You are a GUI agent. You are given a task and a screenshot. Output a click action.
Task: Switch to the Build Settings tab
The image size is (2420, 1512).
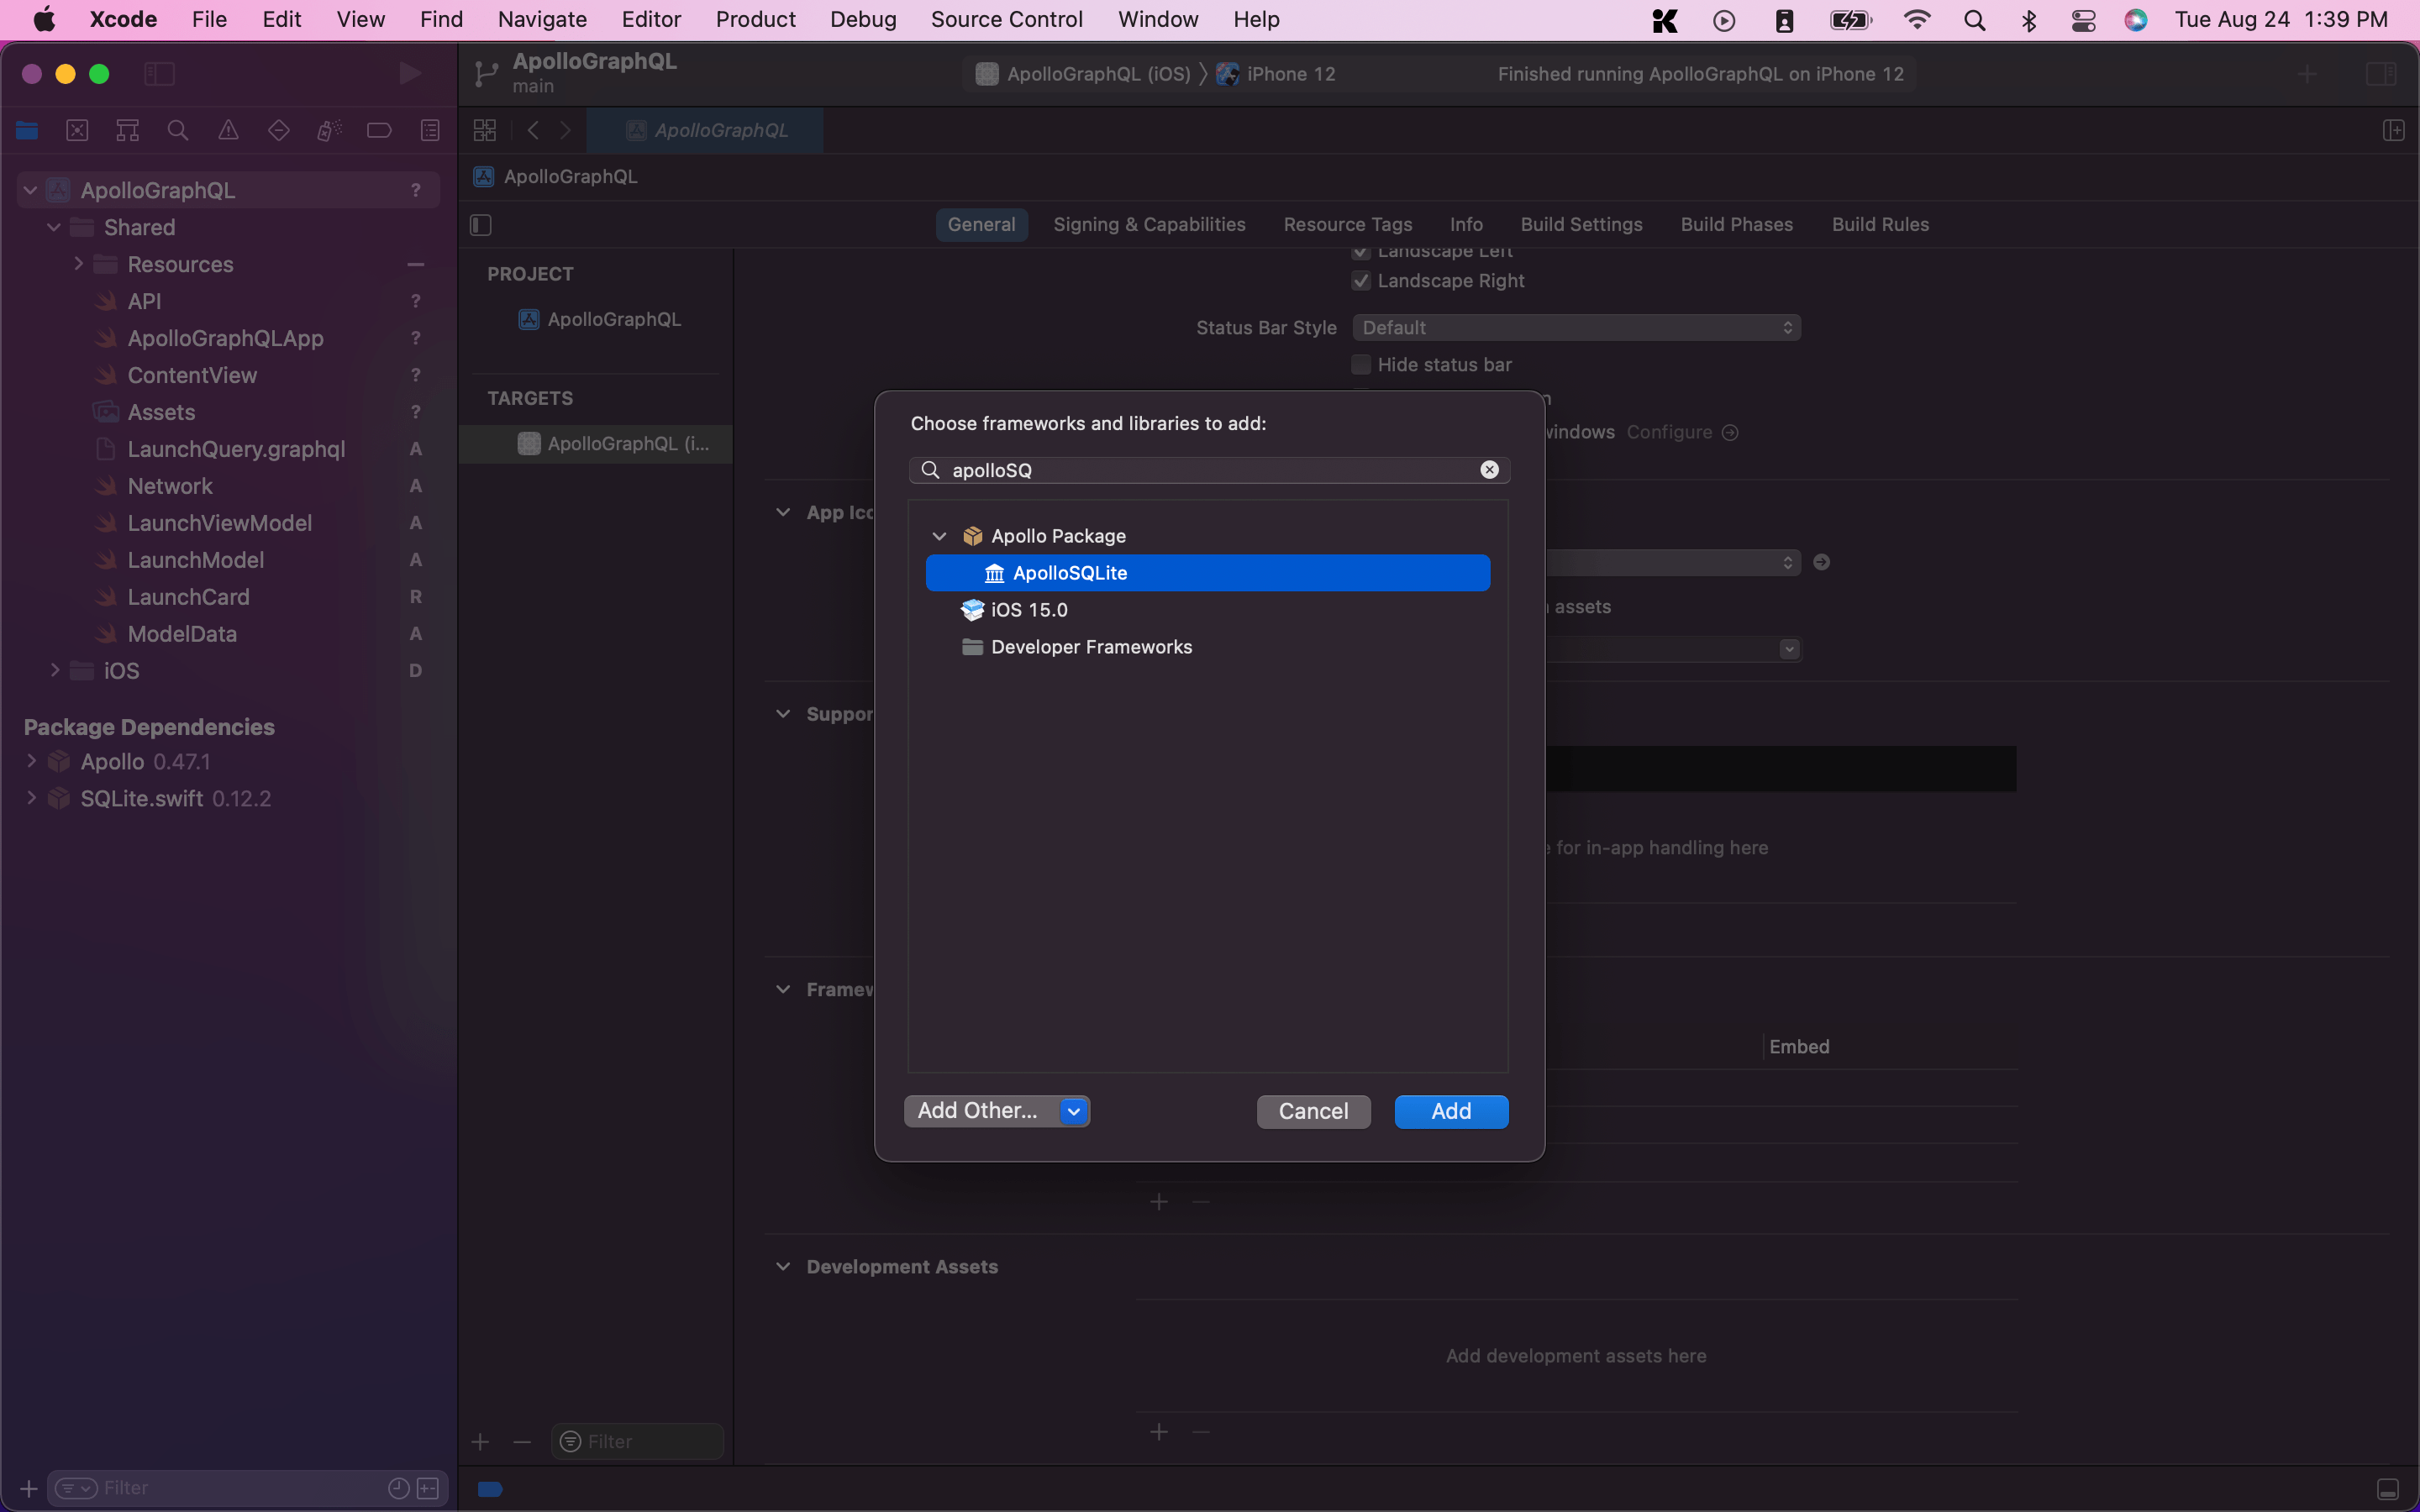tap(1581, 225)
